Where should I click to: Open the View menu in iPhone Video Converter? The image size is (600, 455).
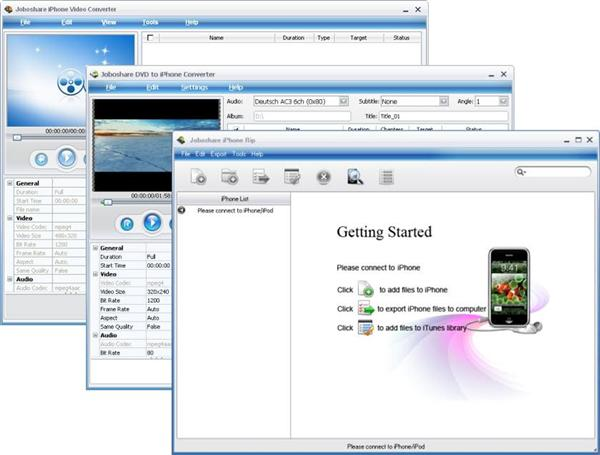[109, 21]
